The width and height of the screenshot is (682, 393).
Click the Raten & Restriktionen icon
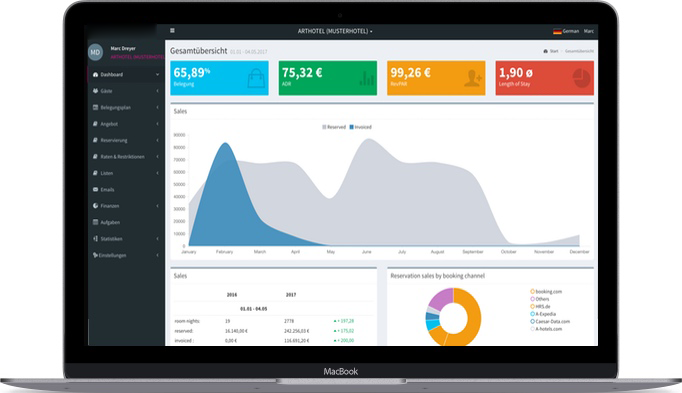pyautogui.click(x=95, y=157)
